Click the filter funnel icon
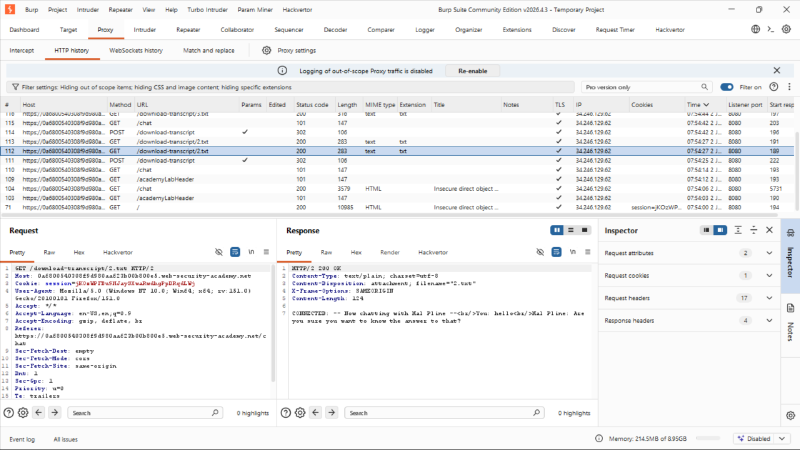 15,87
